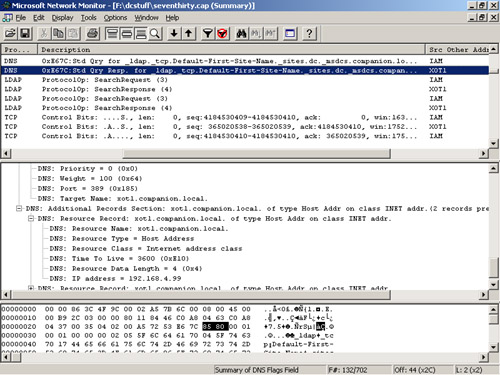500x375 pixels.
Task: Select the DNS Weight = 100 line
Action: tap(90, 179)
